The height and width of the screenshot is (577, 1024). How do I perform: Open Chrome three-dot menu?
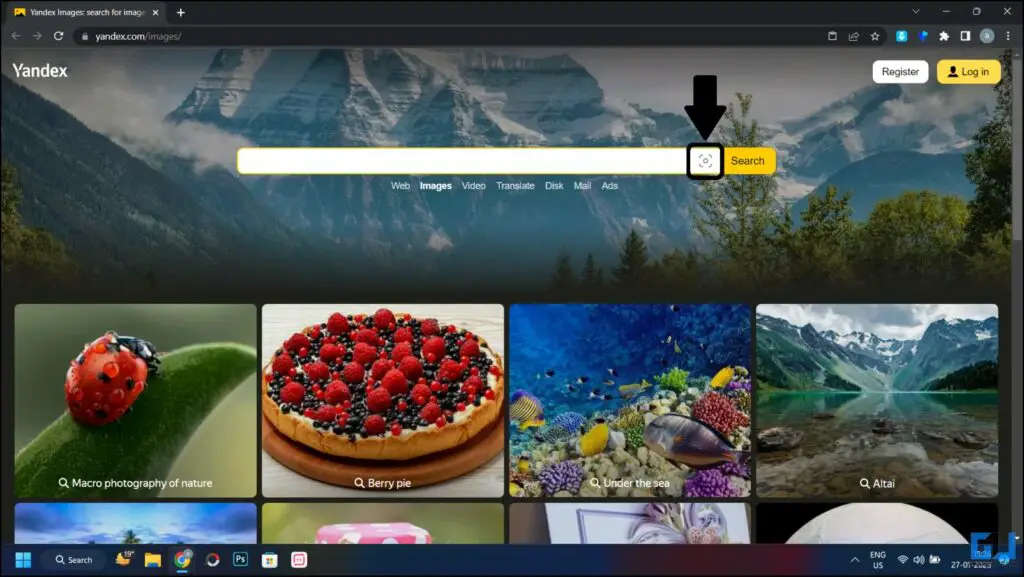coord(1007,36)
